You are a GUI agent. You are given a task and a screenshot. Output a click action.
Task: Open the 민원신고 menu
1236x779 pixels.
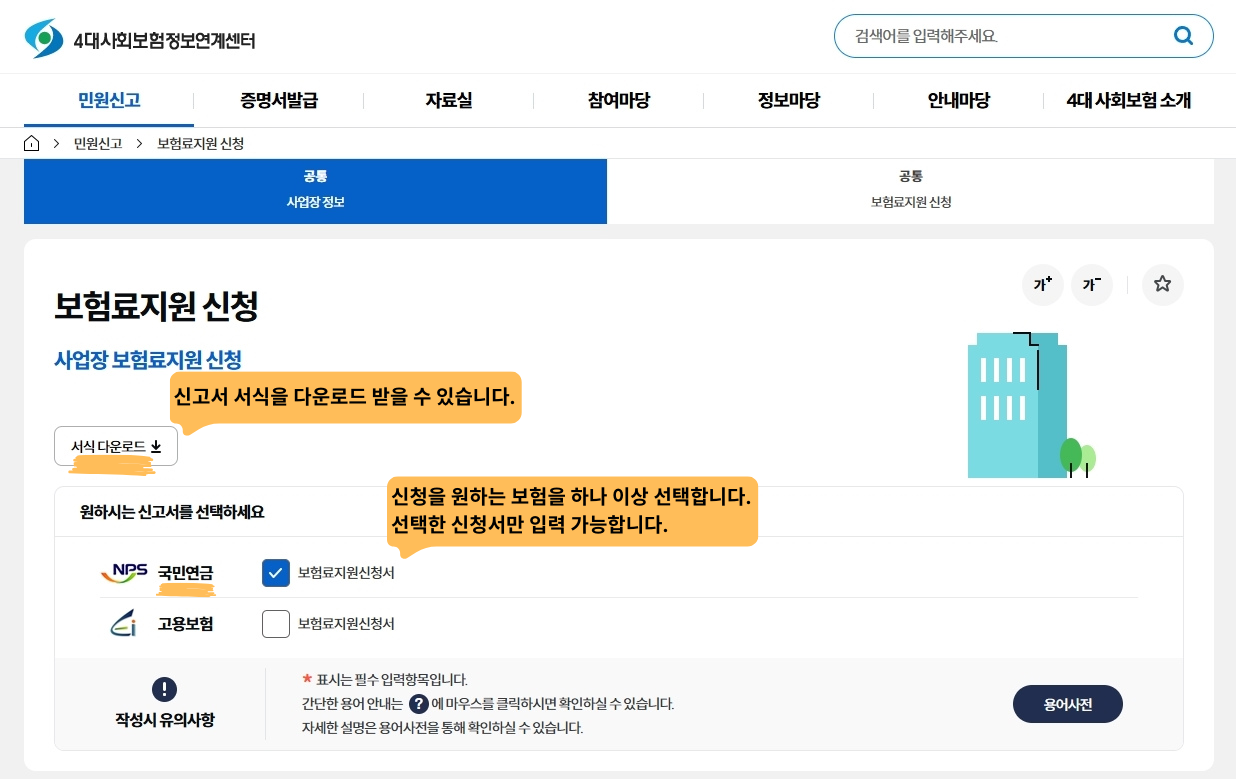point(109,100)
